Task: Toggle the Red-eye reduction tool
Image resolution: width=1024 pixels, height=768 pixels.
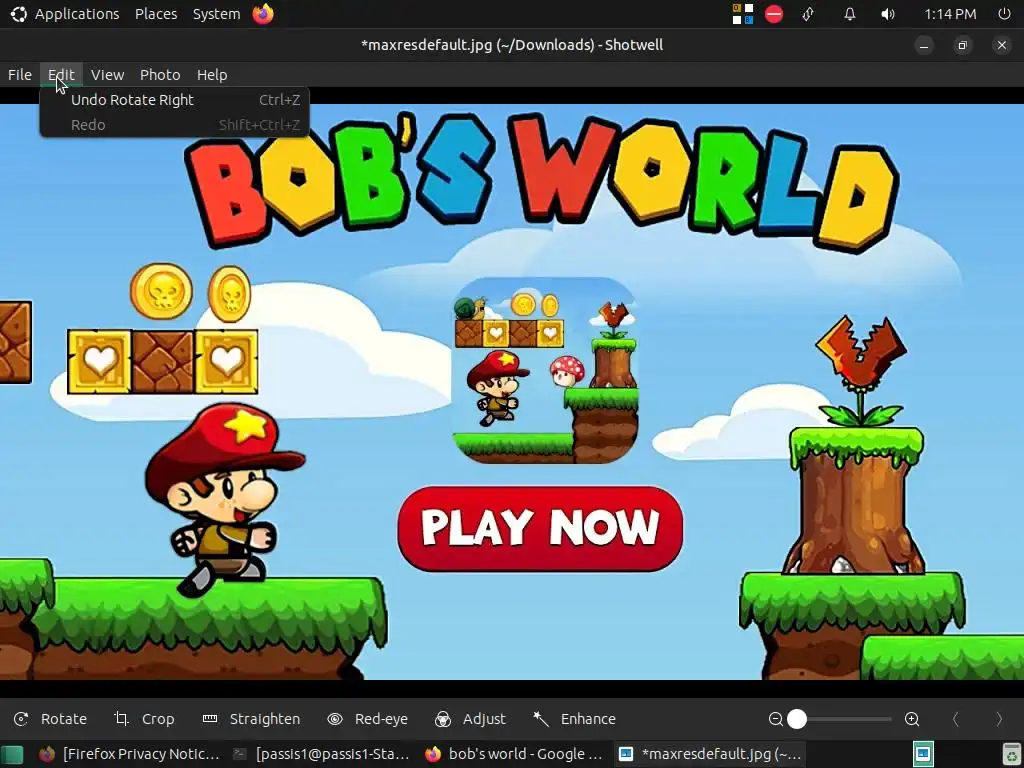Action: [368, 719]
